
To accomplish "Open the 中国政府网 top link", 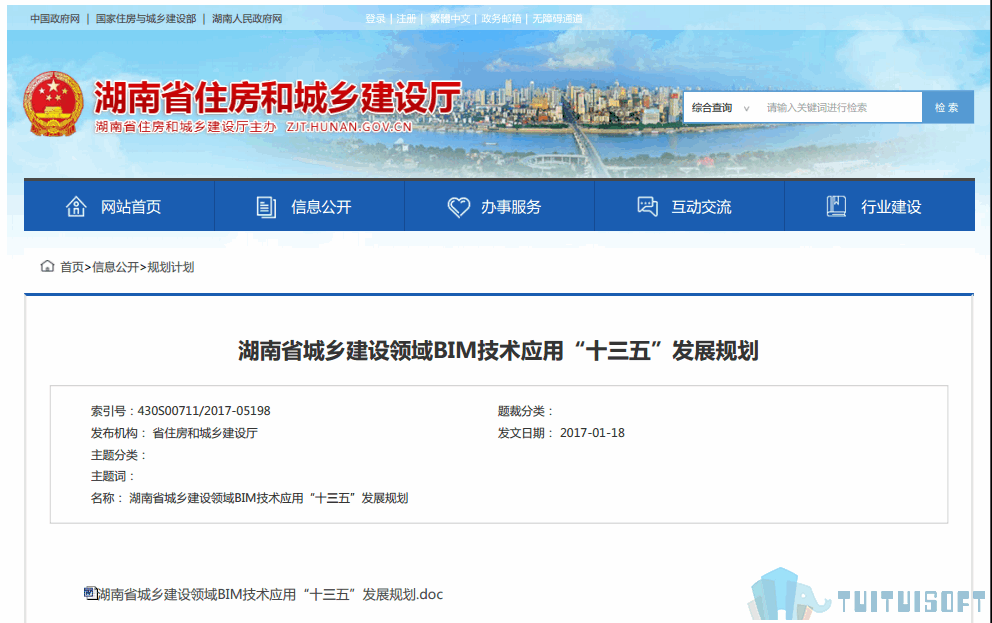I will [x=55, y=19].
